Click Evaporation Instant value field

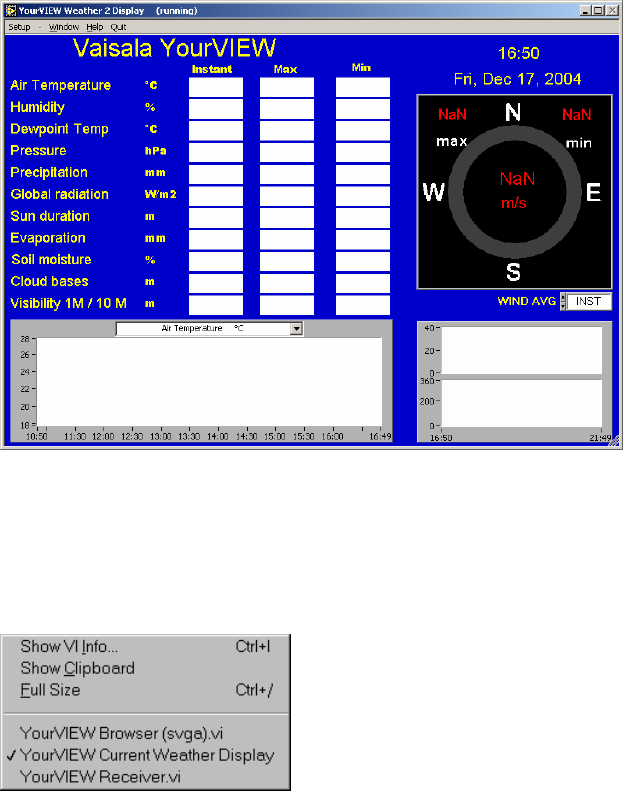[x=216, y=240]
